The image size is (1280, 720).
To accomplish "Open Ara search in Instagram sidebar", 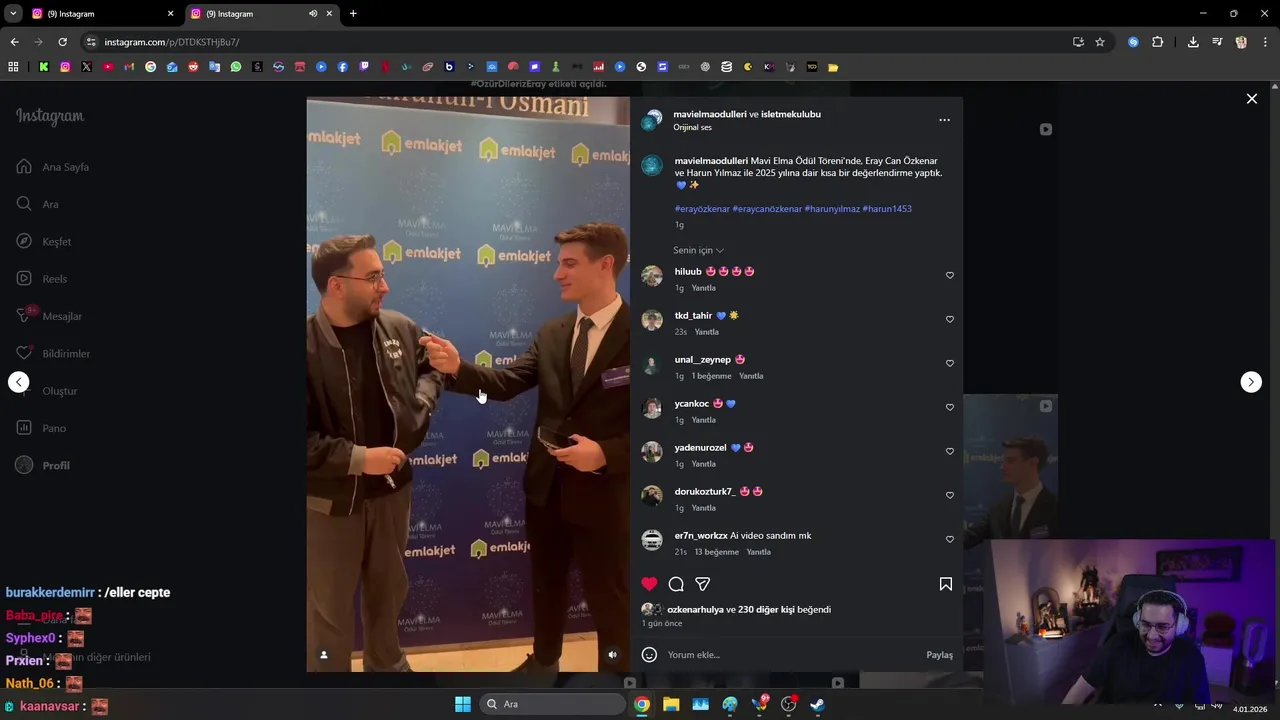I will pyautogui.click(x=37, y=204).
